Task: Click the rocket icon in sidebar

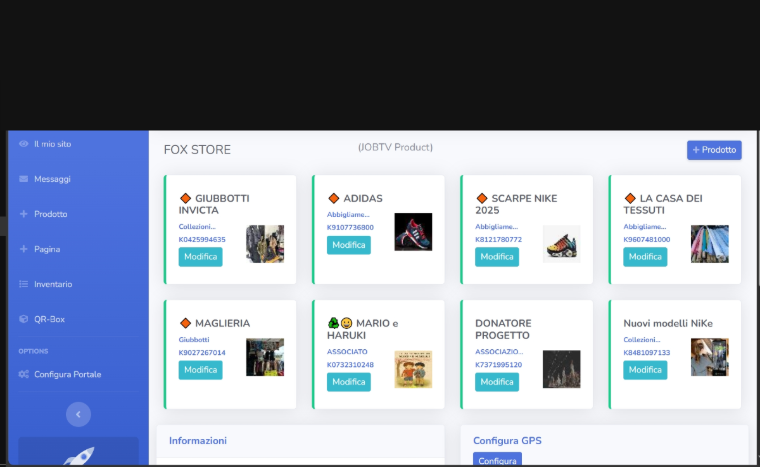Action: click(x=79, y=456)
